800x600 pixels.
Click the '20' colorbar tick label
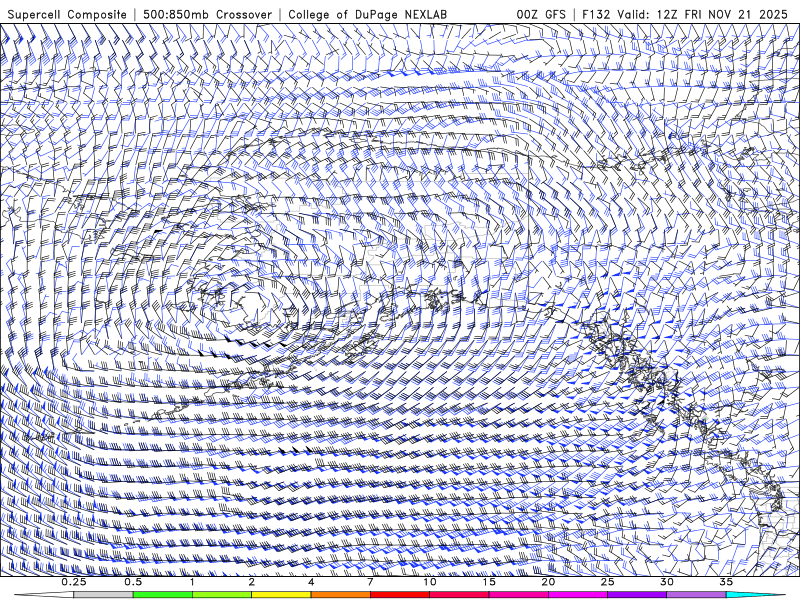click(548, 582)
